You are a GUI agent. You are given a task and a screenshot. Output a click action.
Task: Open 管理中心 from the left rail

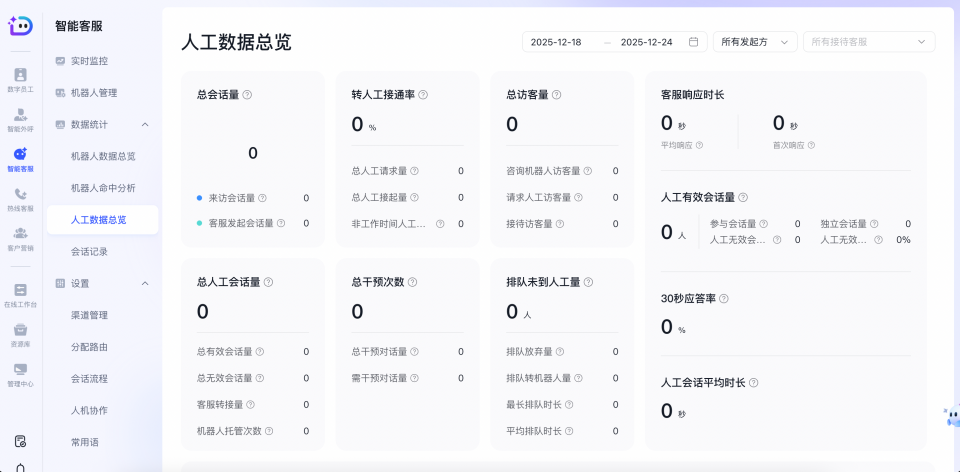(x=20, y=373)
